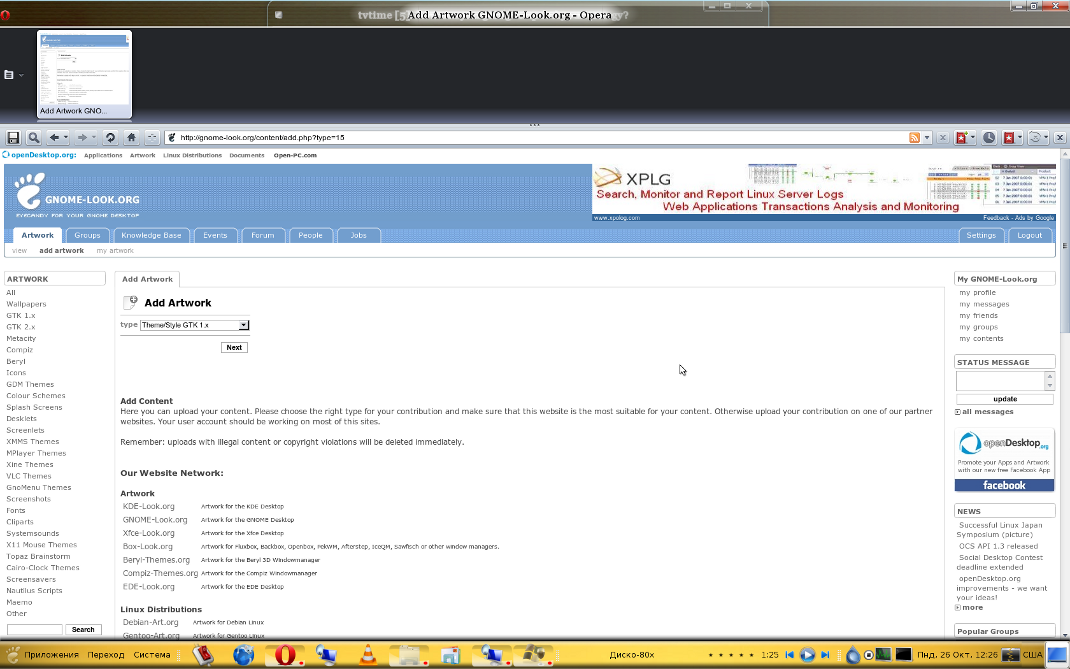The height and width of the screenshot is (669, 1070).
Task: Expand 'all messages' link
Action: [985, 412]
